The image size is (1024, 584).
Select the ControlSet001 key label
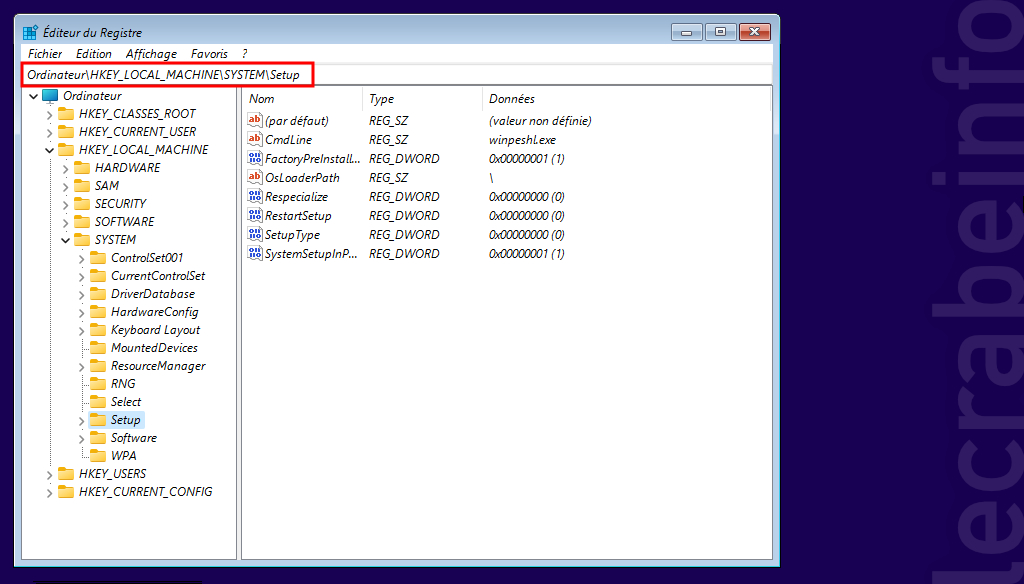tap(147, 258)
